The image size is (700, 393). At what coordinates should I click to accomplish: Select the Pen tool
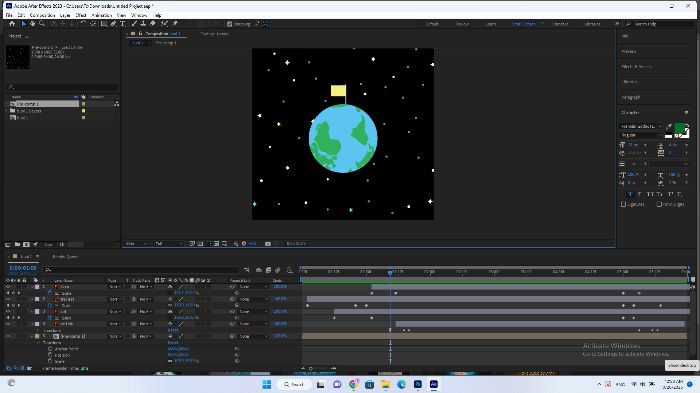tap(113, 24)
